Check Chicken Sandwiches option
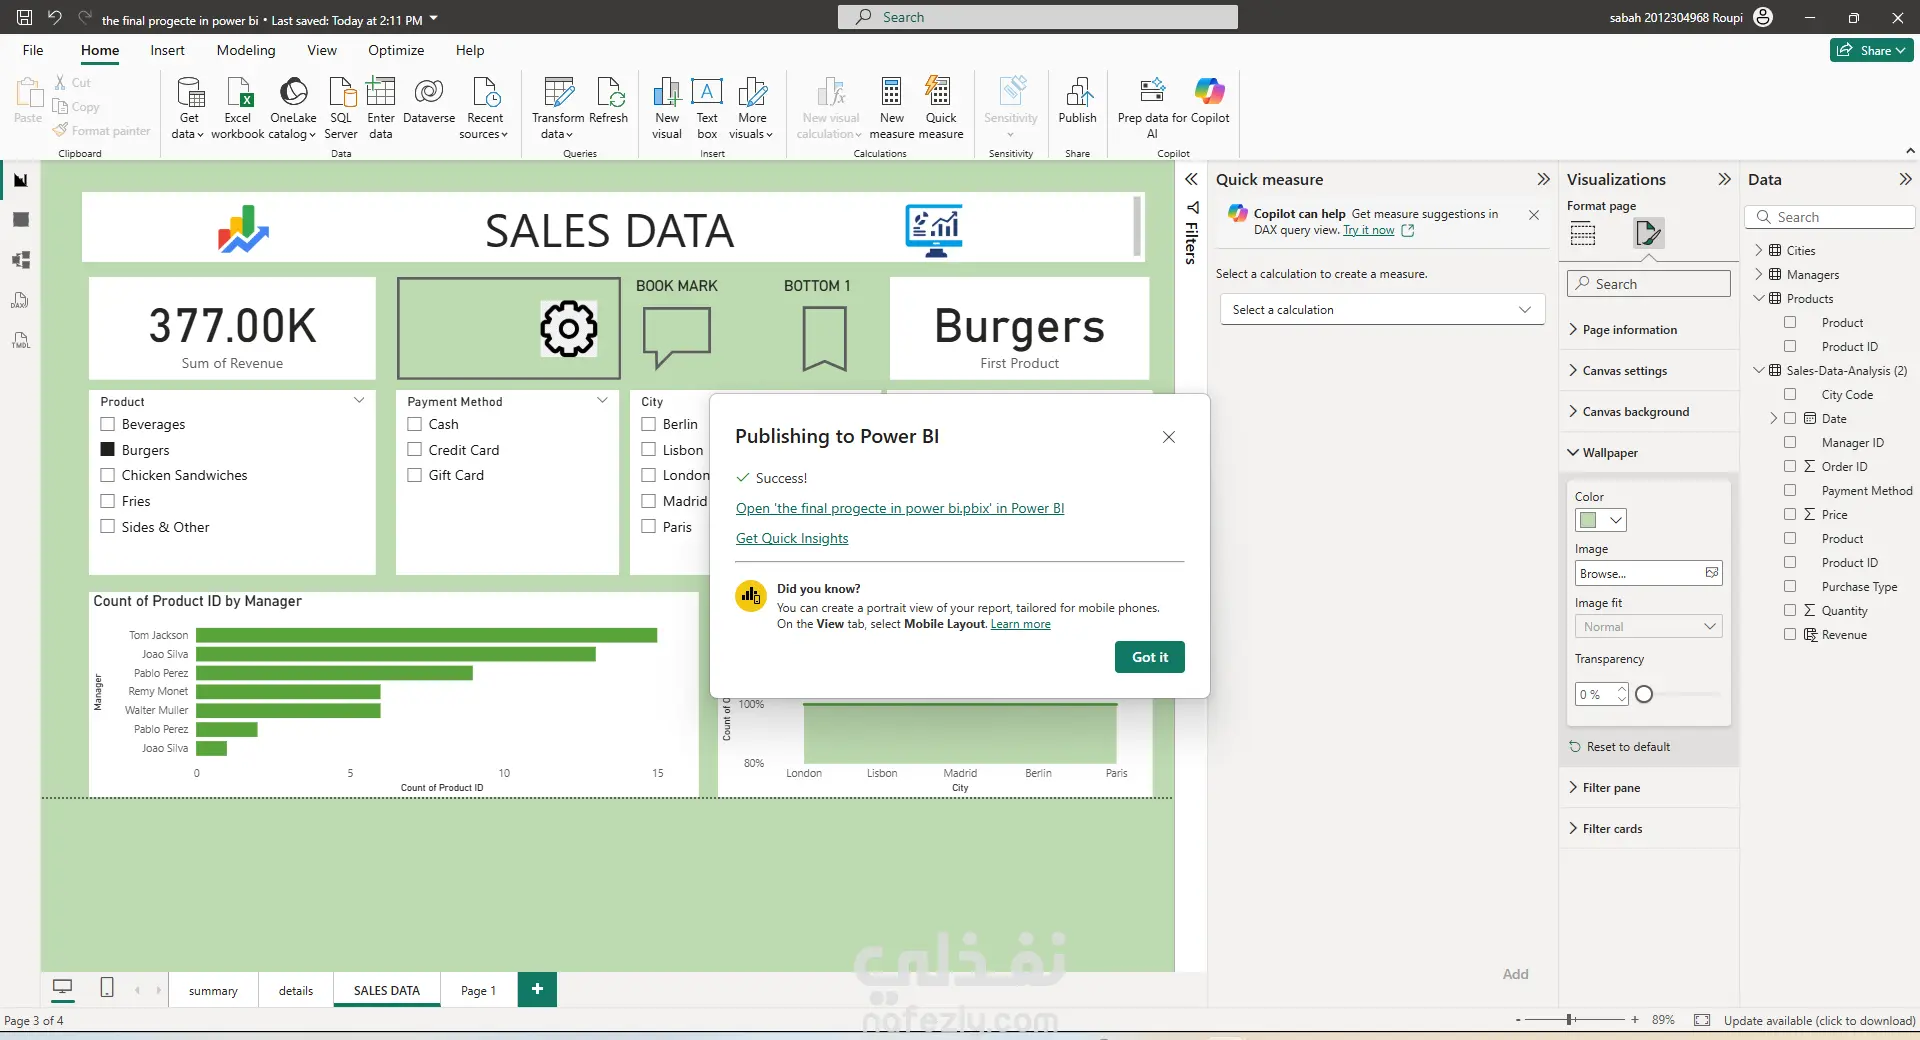The height and width of the screenshot is (1040, 1920). [108, 475]
